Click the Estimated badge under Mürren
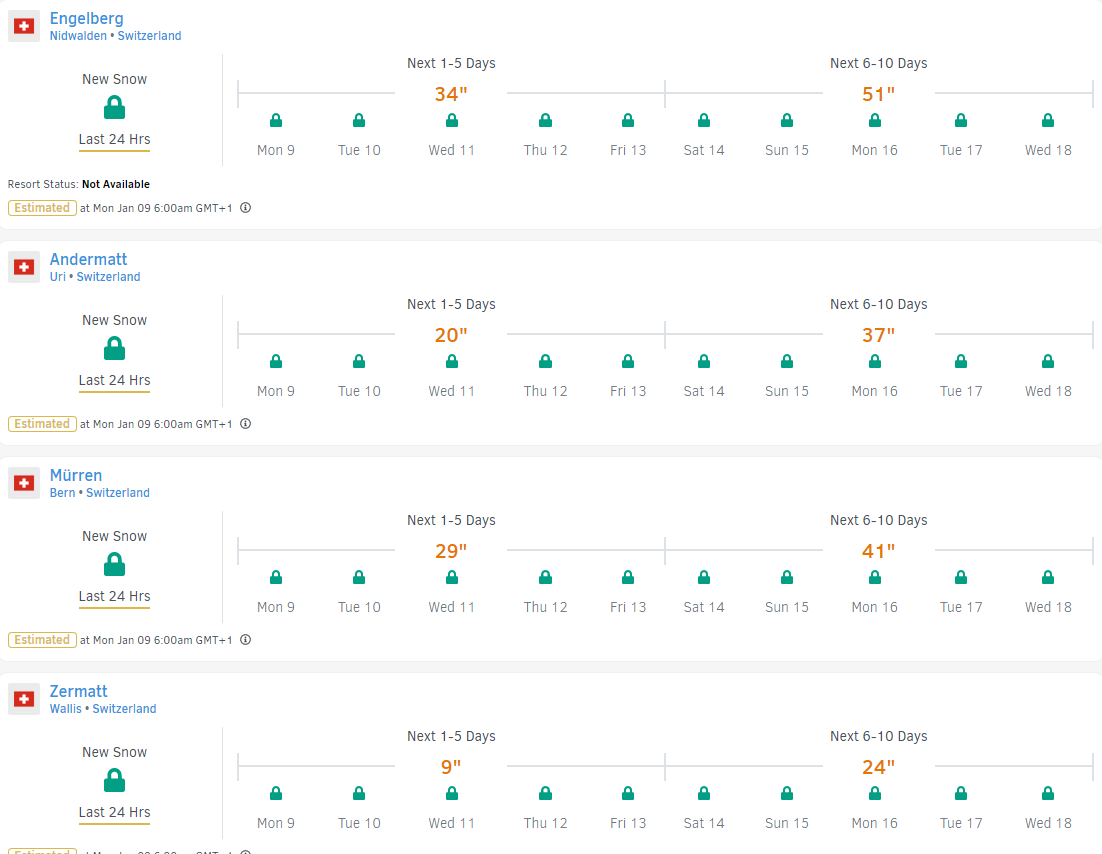Screen dimensions: 1102x854 tap(42, 640)
